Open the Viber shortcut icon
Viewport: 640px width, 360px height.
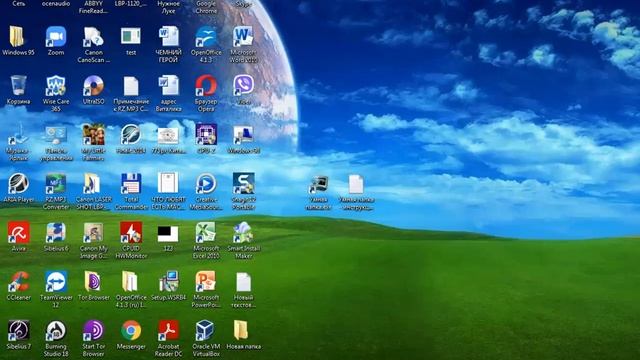tap(244, 86)
